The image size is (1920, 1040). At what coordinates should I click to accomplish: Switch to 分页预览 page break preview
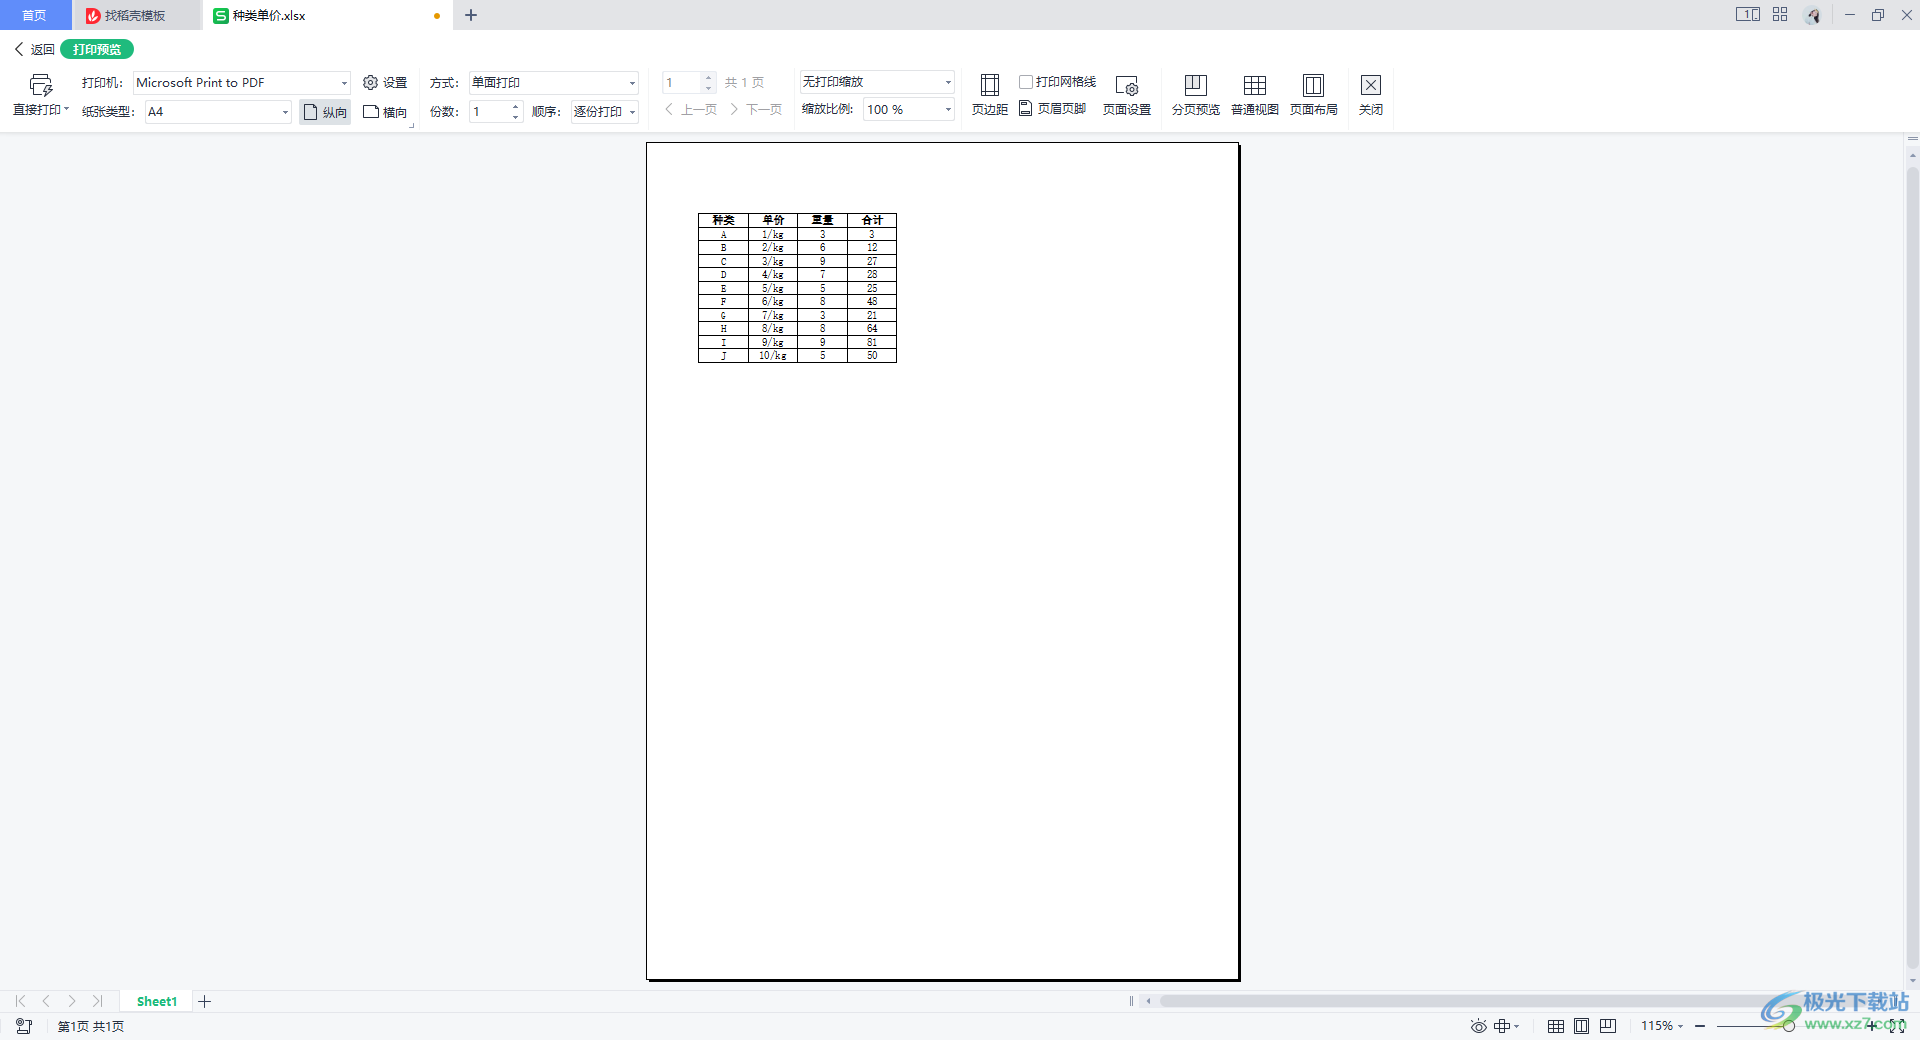click(x=1196, y=96)
